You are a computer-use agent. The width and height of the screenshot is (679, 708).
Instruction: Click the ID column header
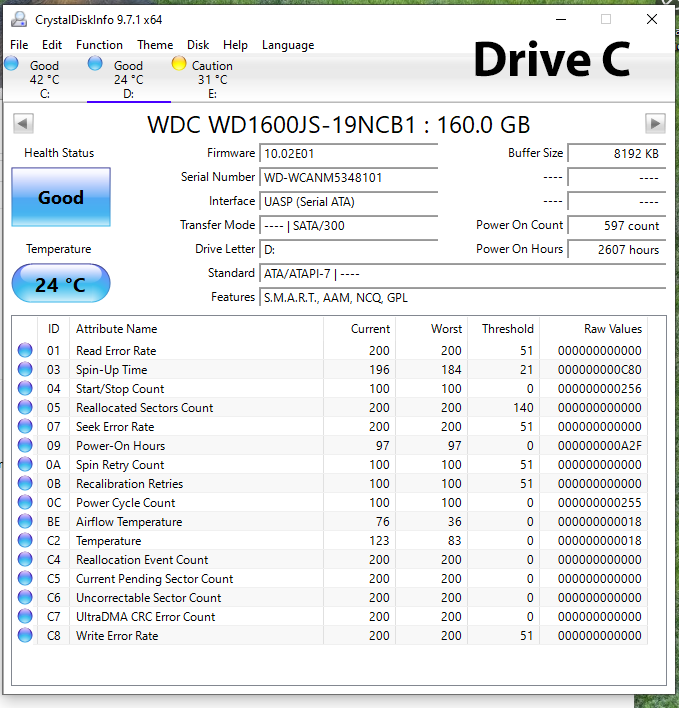point(53,329)
